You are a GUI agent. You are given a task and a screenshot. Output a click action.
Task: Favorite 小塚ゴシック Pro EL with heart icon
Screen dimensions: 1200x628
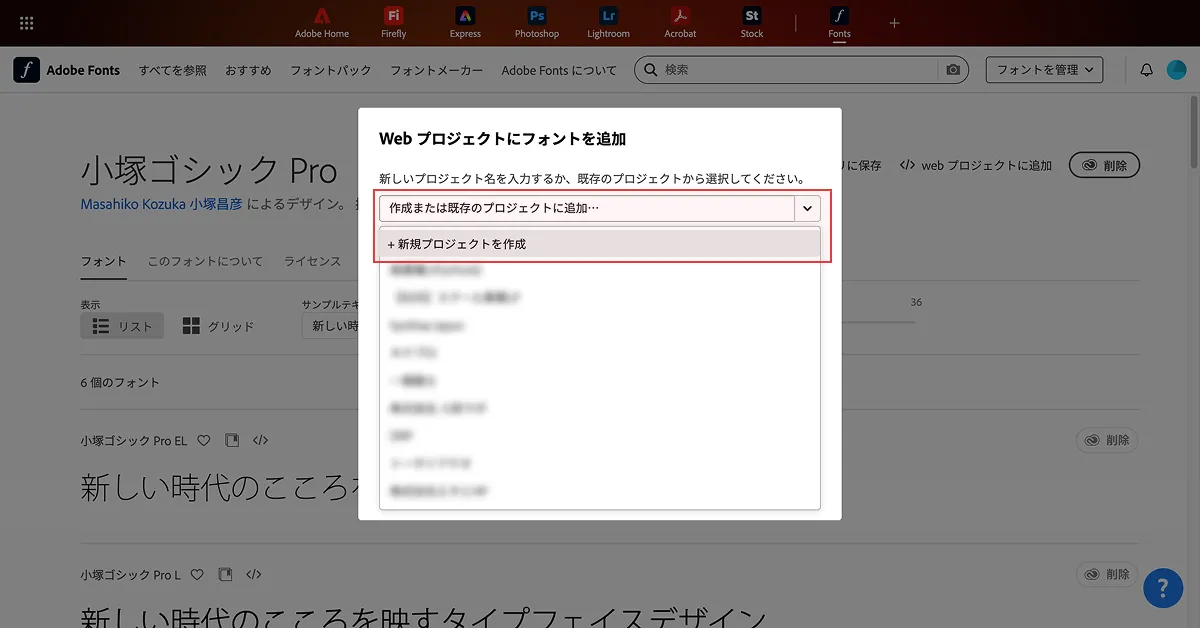point(204,440)
